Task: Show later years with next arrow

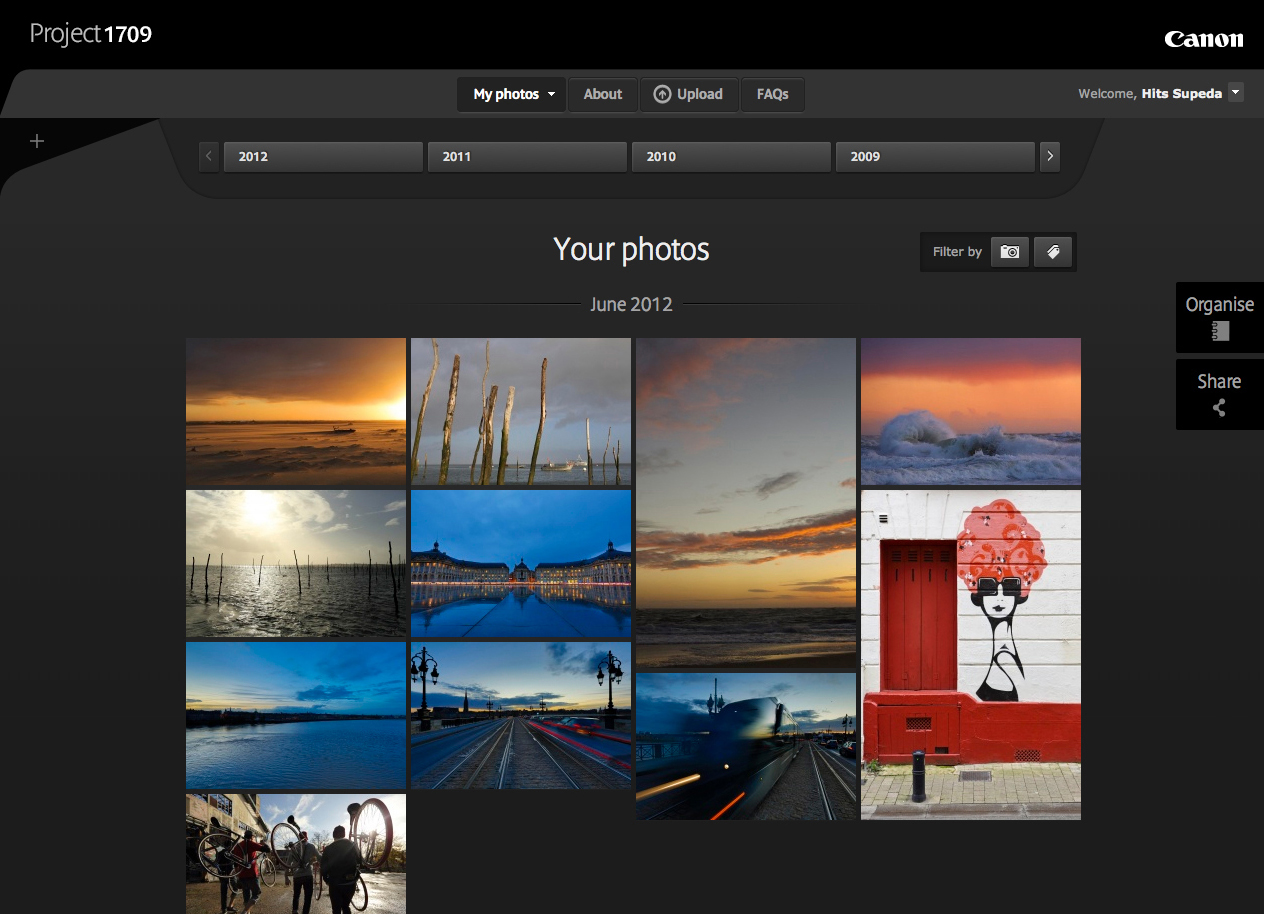Action: click(x=1049, y=156)
